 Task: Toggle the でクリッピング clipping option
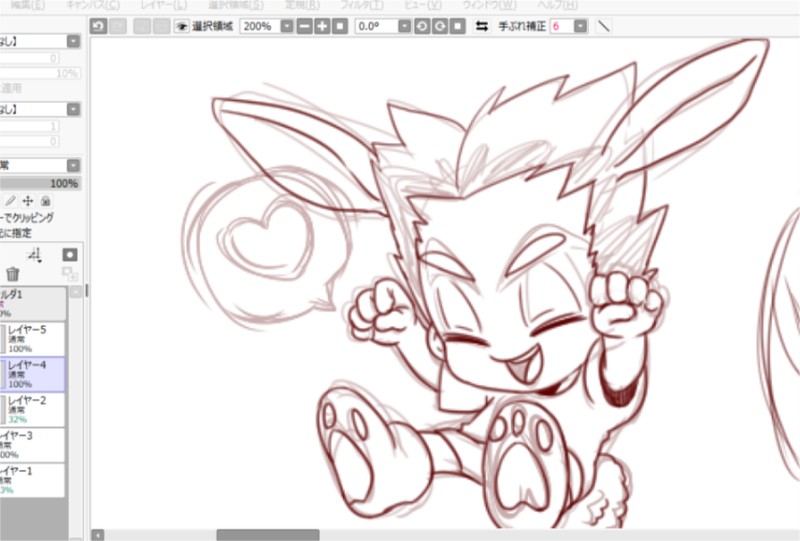(x=27, y=217)
